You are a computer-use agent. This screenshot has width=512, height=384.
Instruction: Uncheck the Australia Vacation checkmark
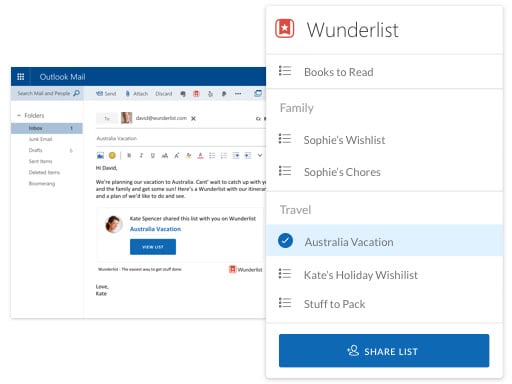point(285,240)
